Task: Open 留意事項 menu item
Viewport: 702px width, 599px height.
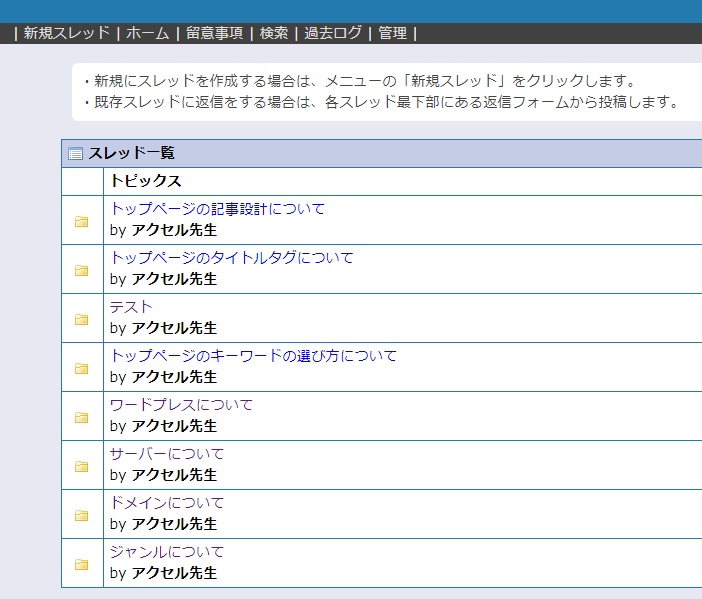Action: coord(214,33)
